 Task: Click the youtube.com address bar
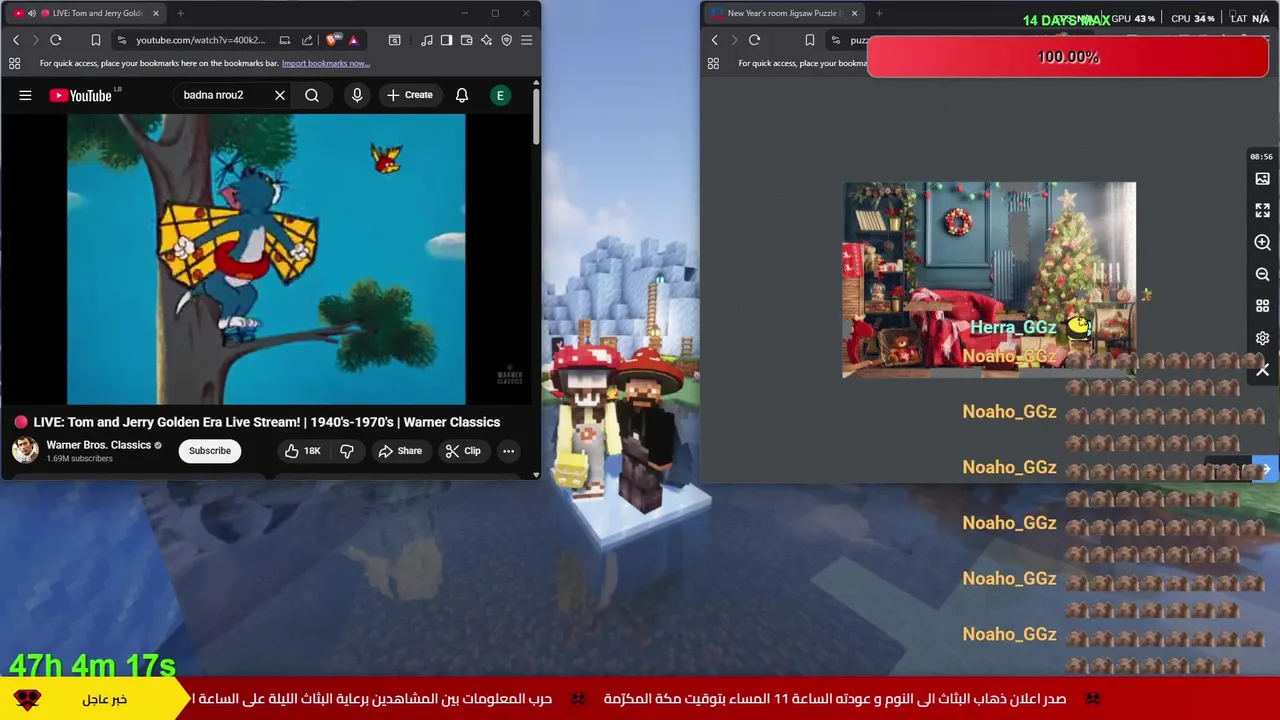[200, 40]
